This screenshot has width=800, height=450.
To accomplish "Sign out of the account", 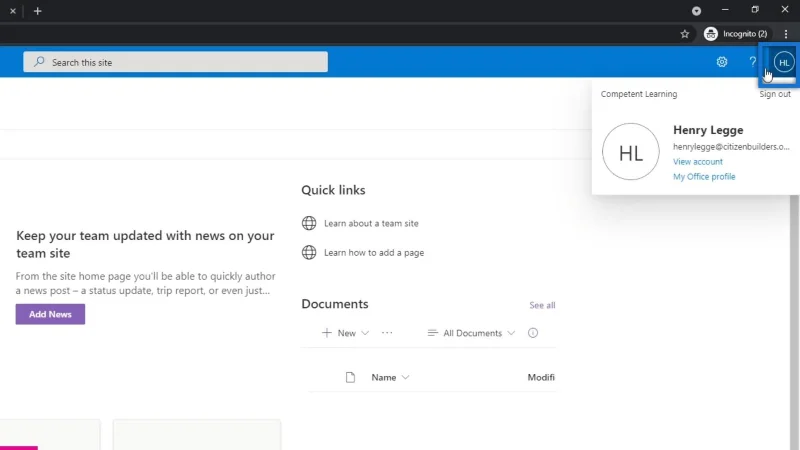I will (774, 94).
